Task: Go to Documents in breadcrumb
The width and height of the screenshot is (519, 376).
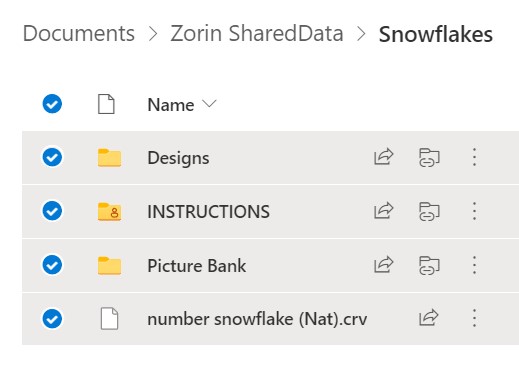Action: click(x=79, y=34)
